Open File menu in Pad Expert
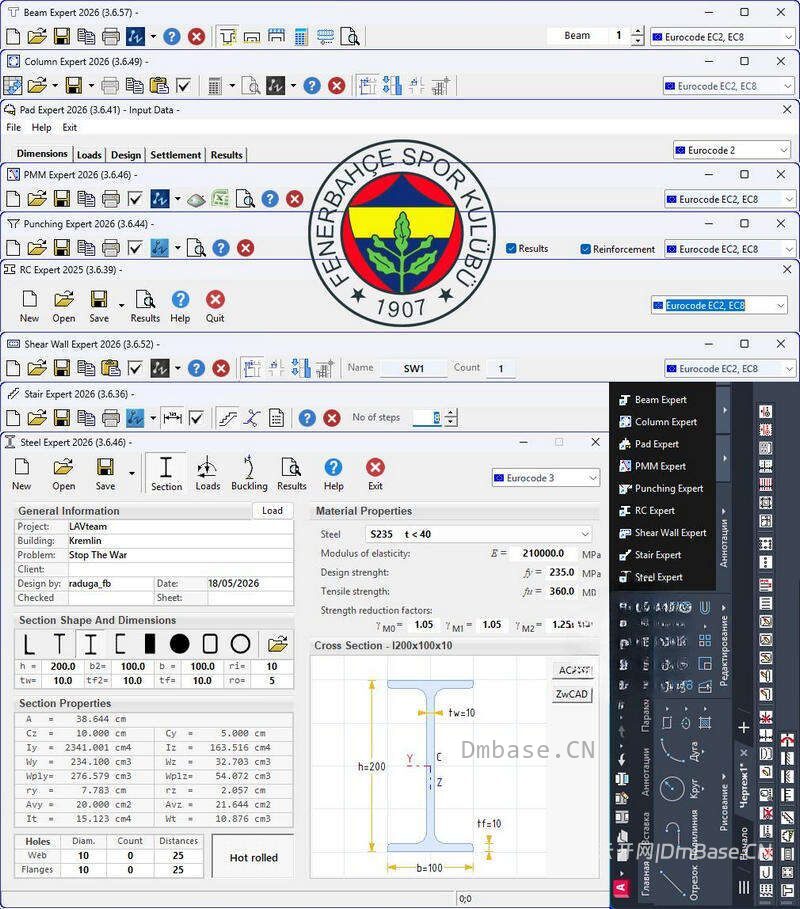Image resolution: width=800 pixels, height=909 pixels. pos(13,128)
